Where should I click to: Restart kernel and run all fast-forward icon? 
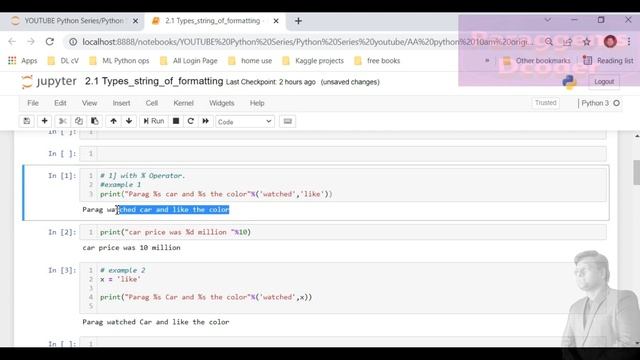[206, 121]
